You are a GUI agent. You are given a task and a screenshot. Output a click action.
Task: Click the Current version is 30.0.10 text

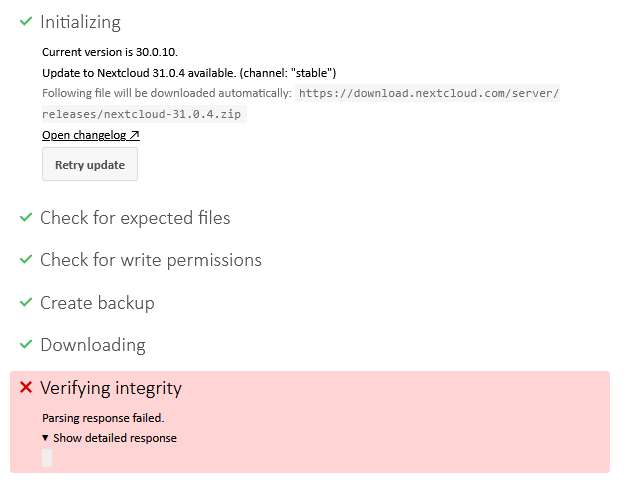[x=110, y=51]
